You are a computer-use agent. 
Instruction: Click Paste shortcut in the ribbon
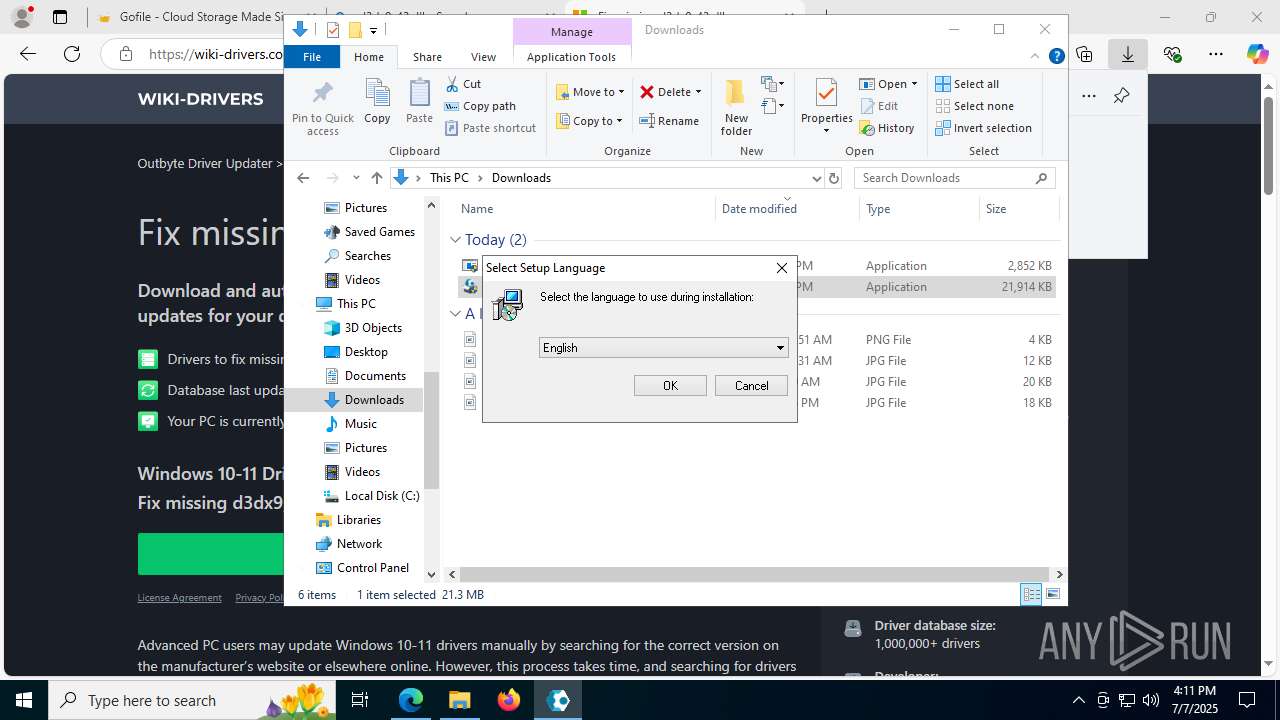(490, 128)
